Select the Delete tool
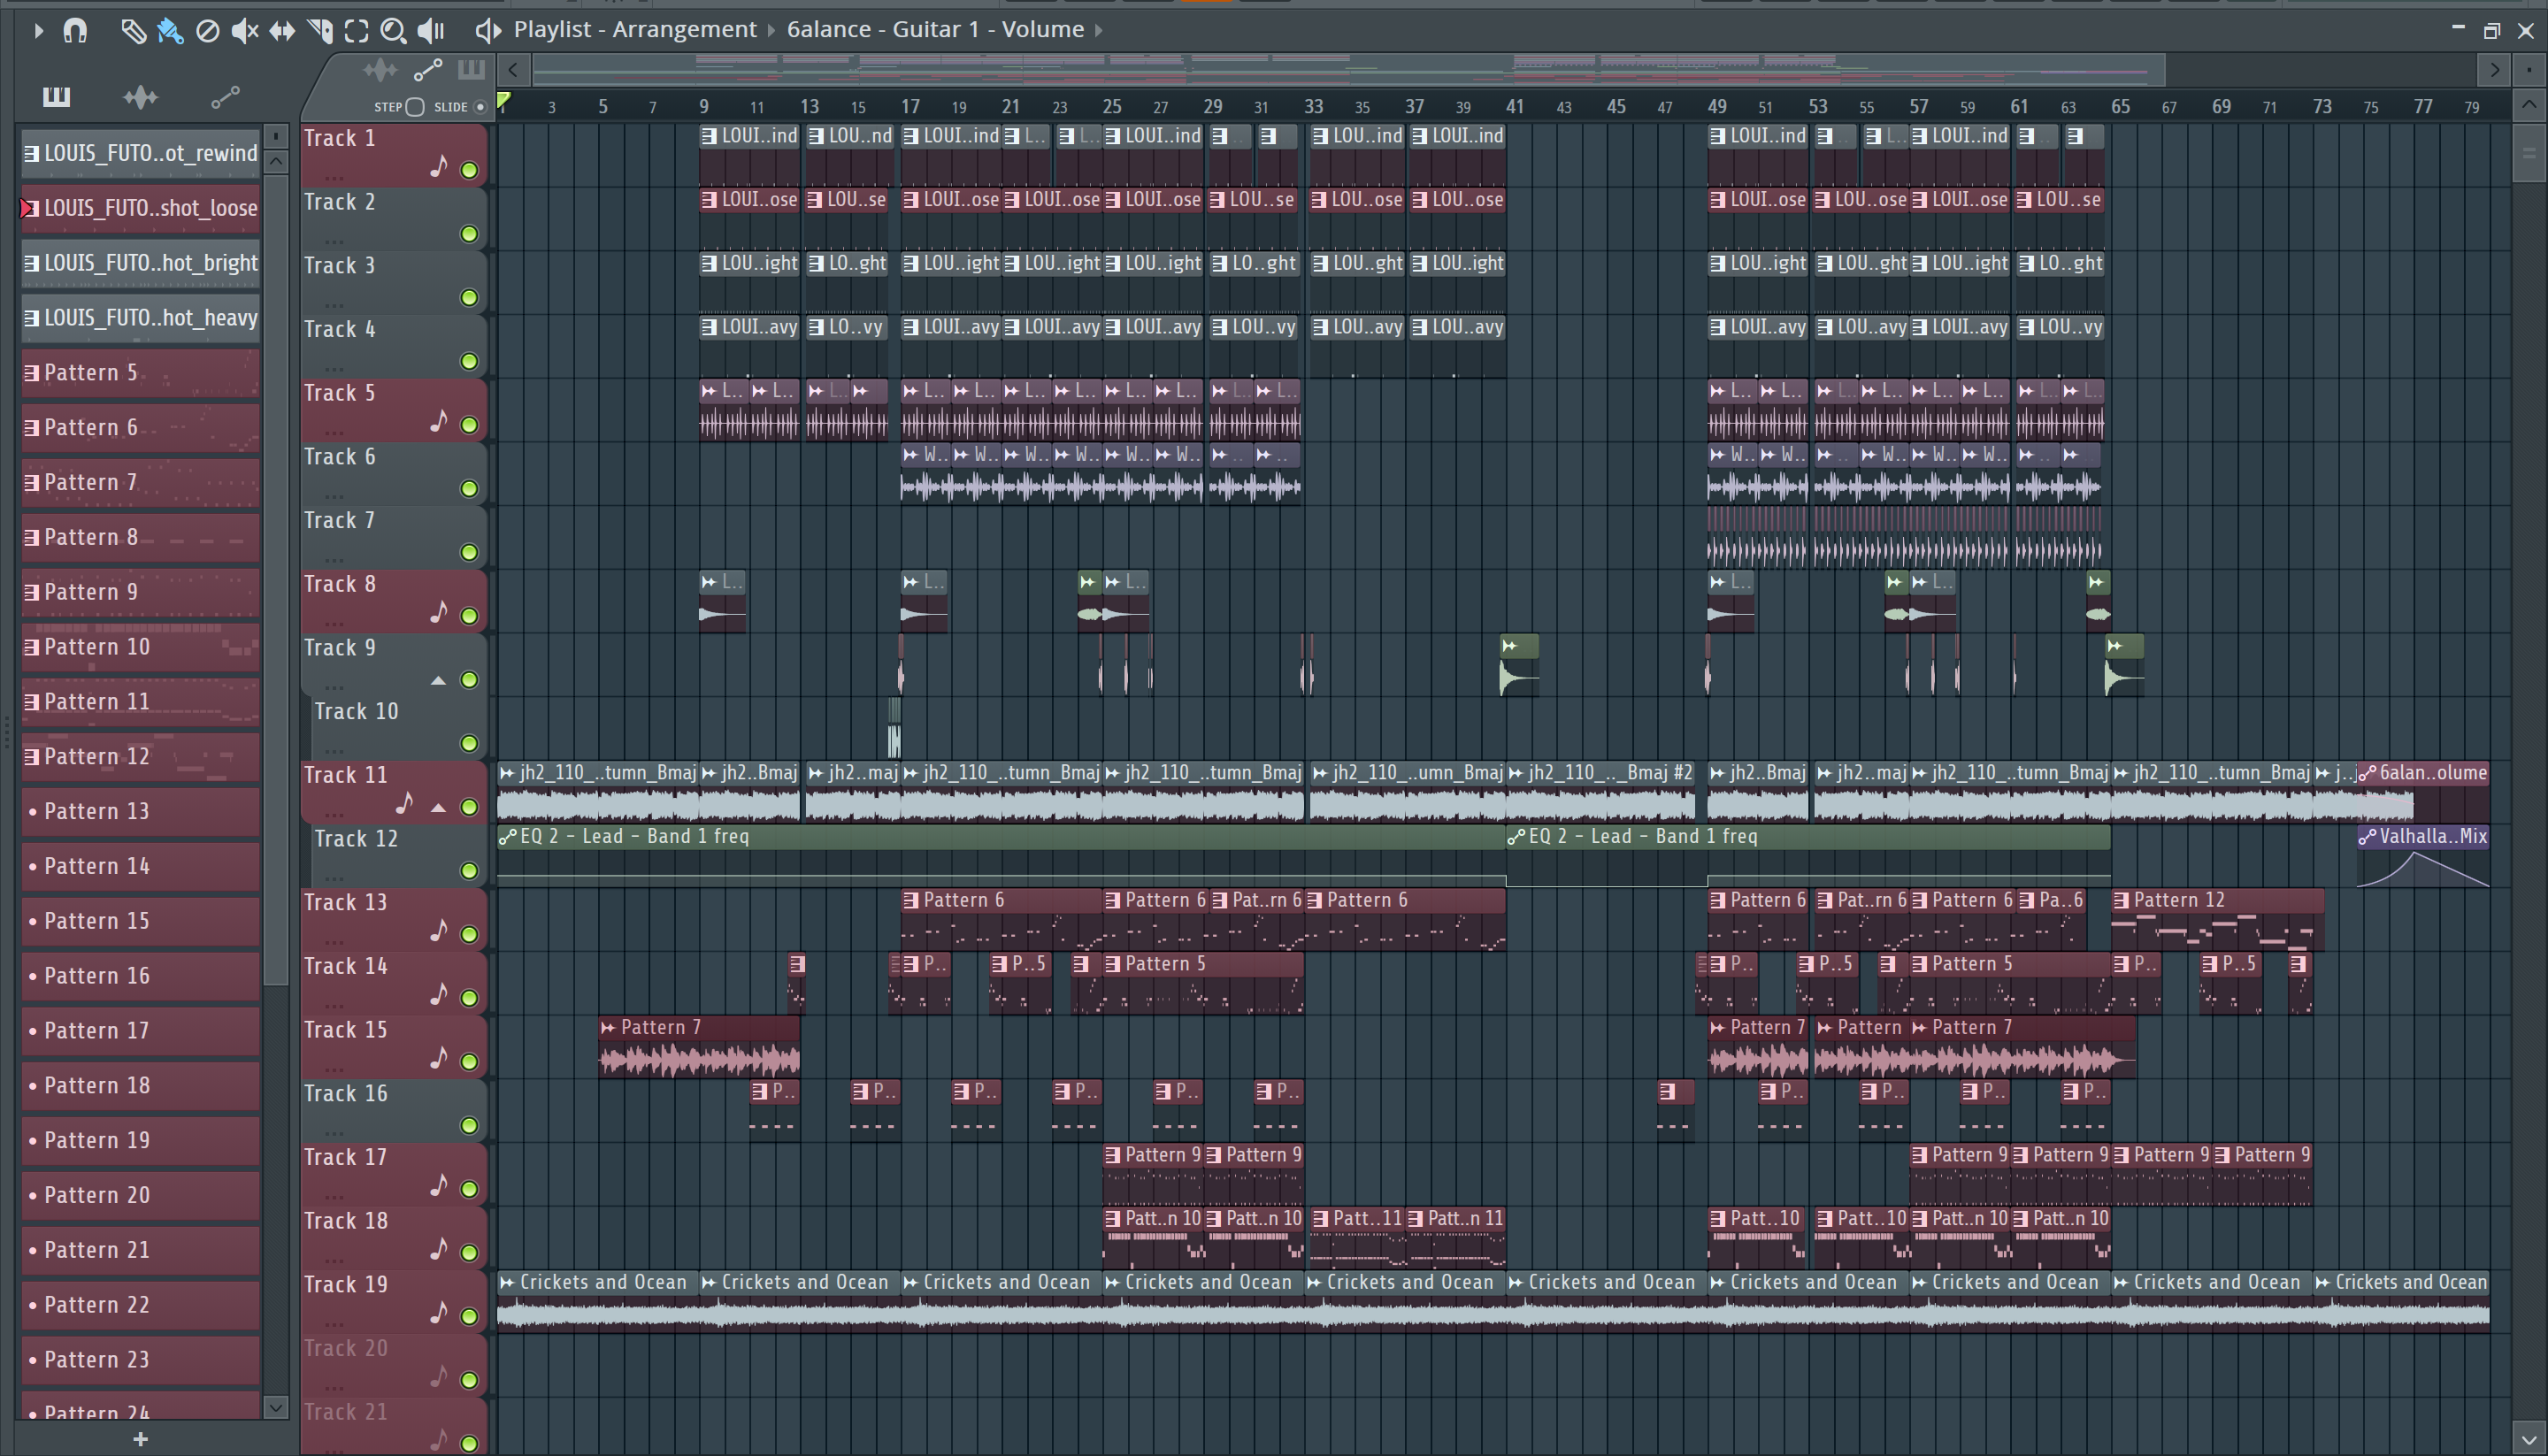This screenshot has width=2548, height=1456. coord(207,30)
